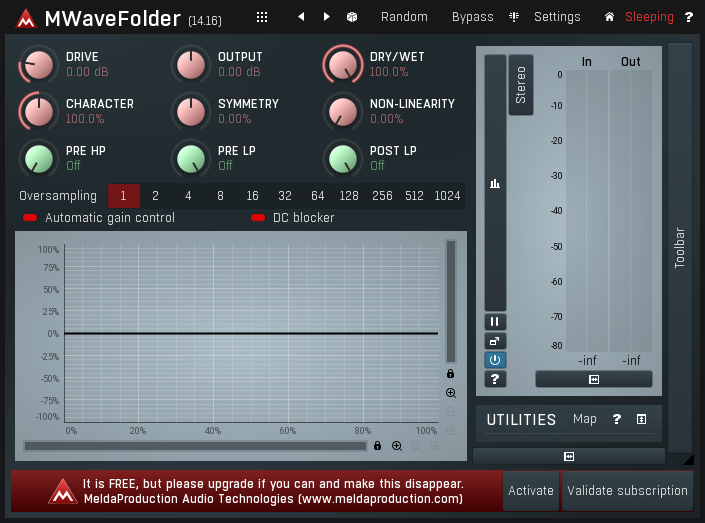Open the home icon in title bar

609,17
